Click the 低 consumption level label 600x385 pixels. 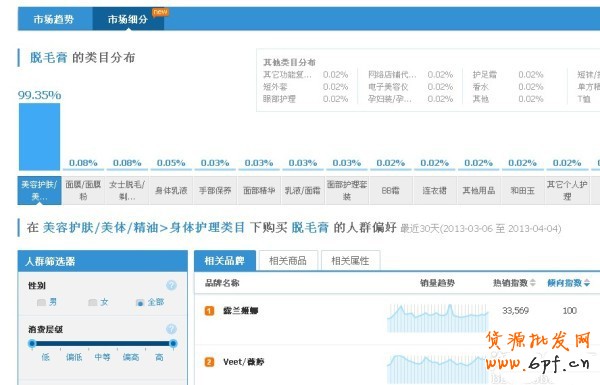point(46,357)
